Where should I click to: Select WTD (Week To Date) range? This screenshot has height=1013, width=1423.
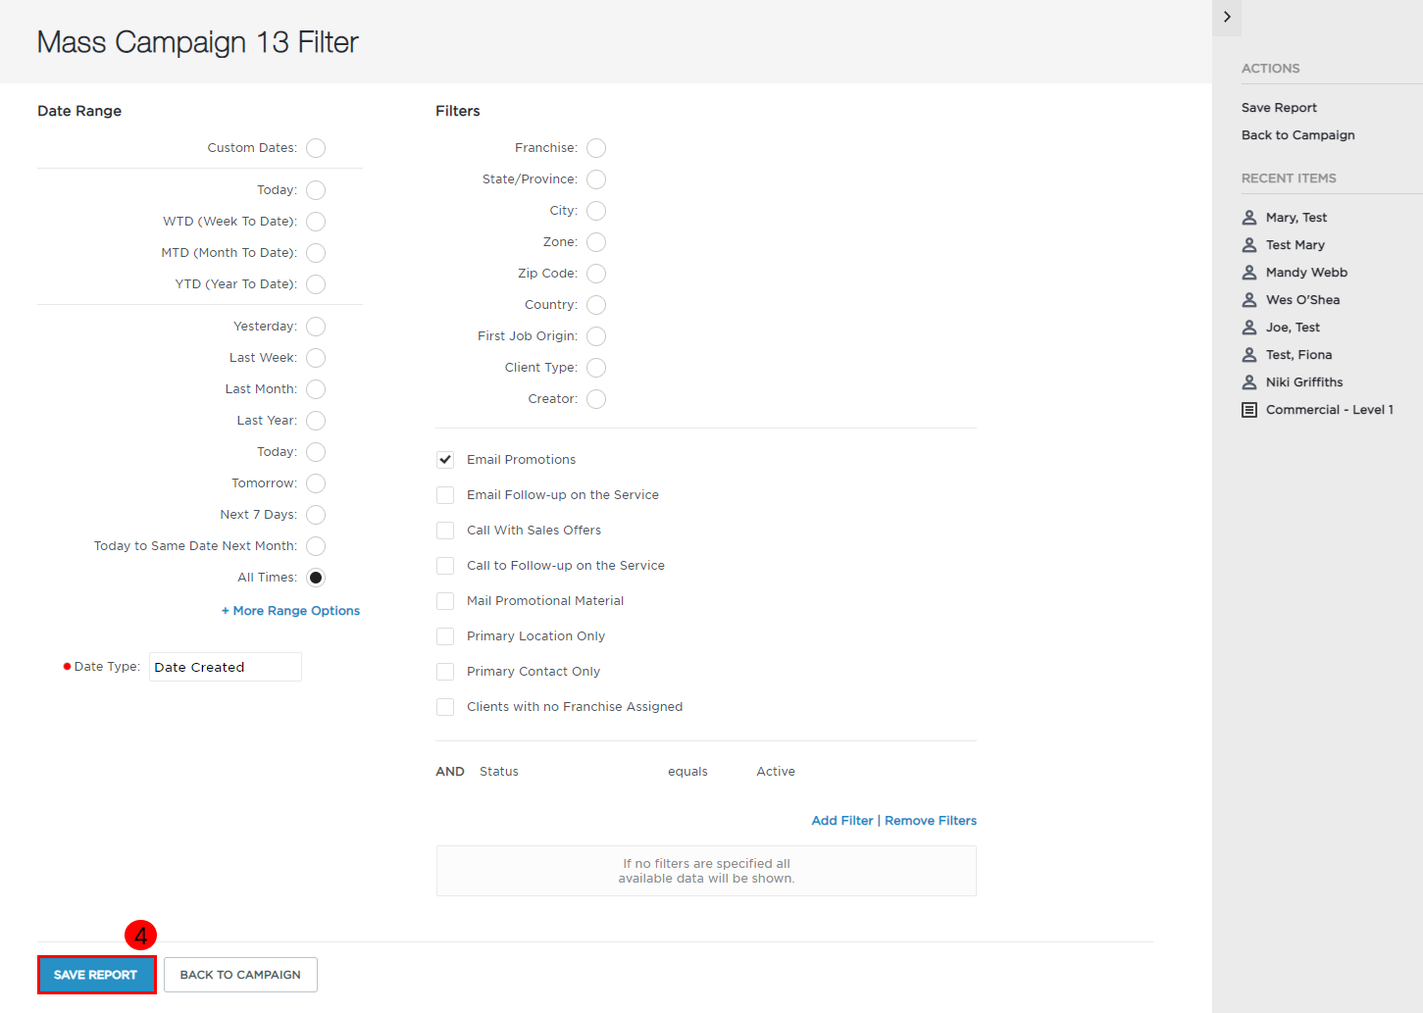(x=316, y=221)
